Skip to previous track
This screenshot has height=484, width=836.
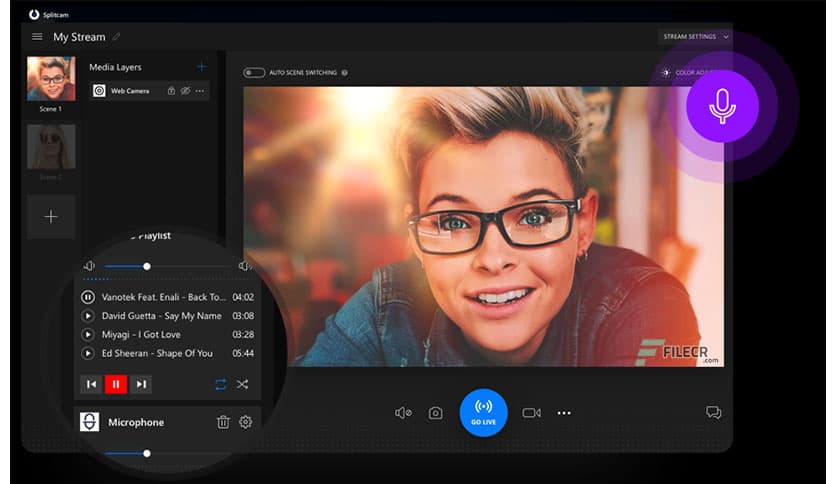[91, 384]
